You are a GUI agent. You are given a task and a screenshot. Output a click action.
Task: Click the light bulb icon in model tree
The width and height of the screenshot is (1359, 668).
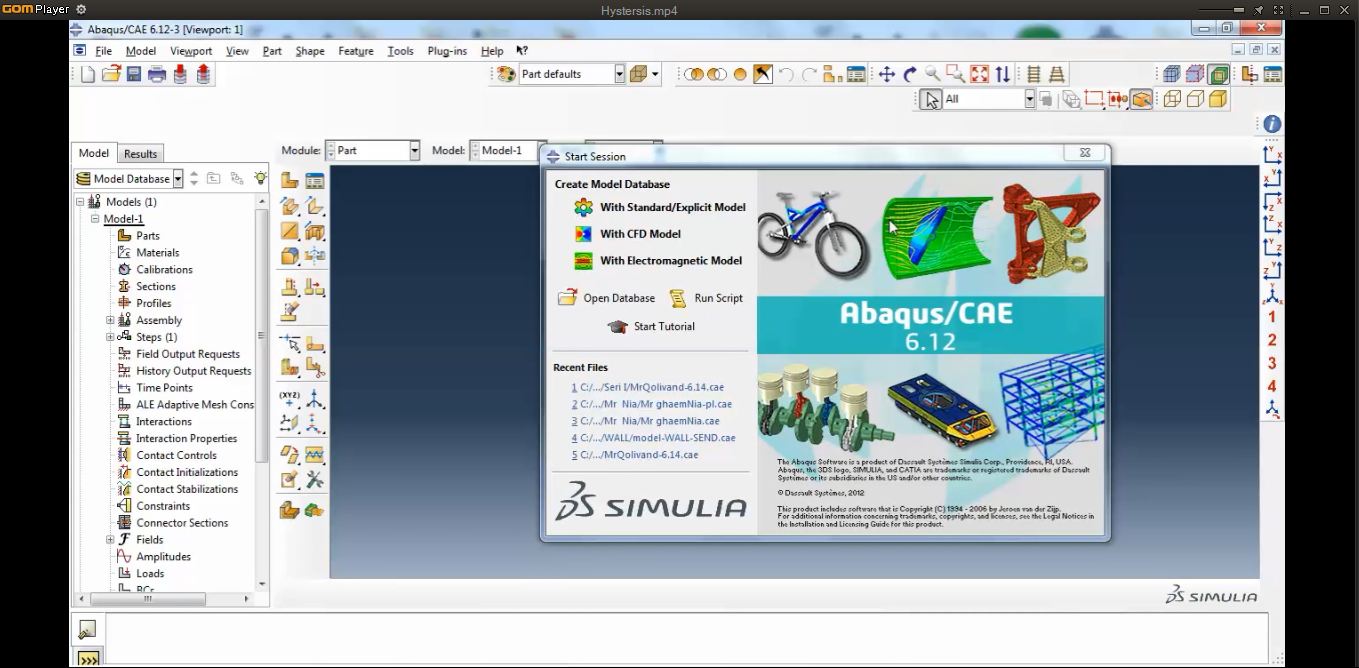[260, 178]
